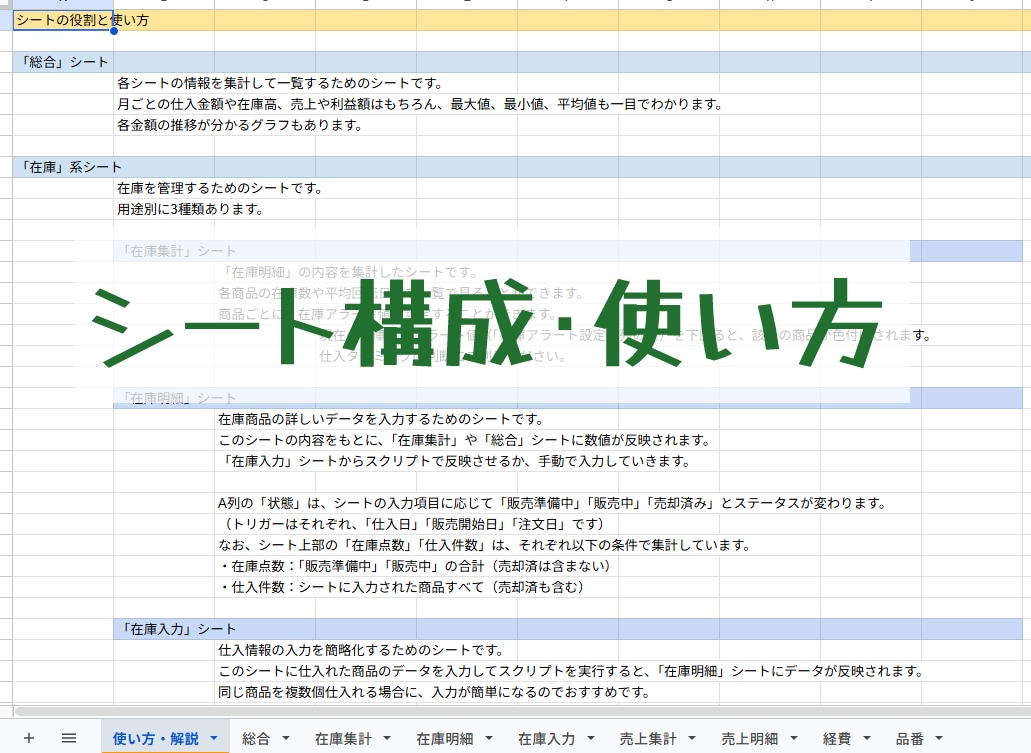The width and height of the screenshot is (1031, 753).
Task: Open the 売上集計 tab dropdown arrow
Action: (692, 738)
